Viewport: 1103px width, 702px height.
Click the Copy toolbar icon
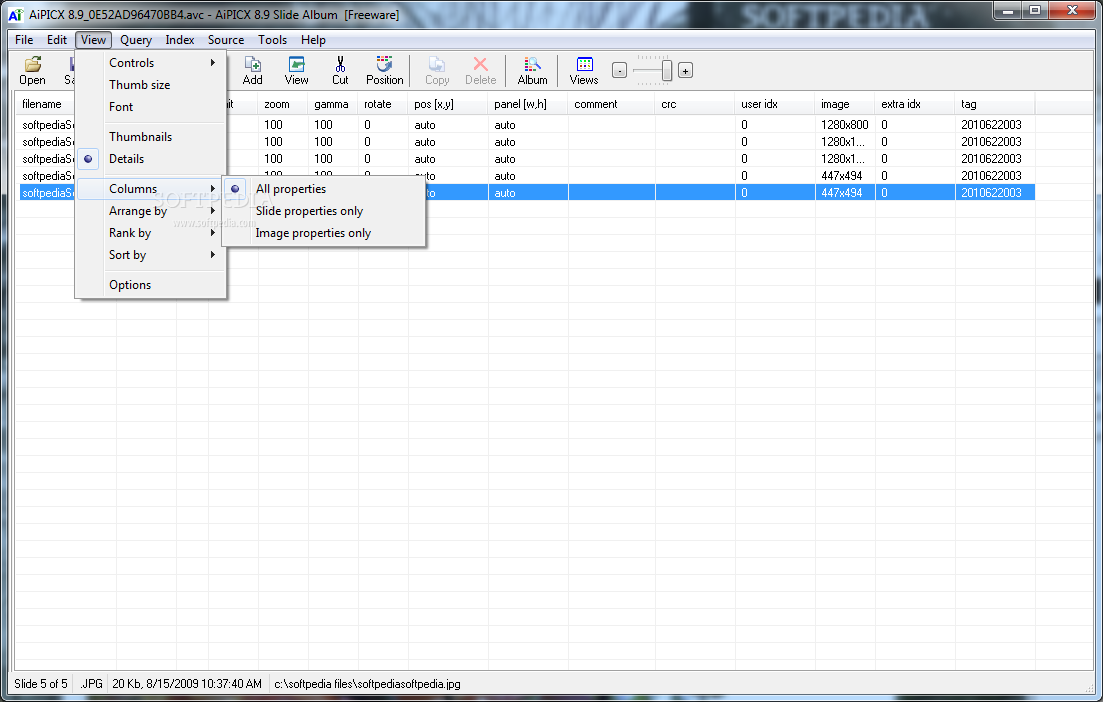click(437, 70)
